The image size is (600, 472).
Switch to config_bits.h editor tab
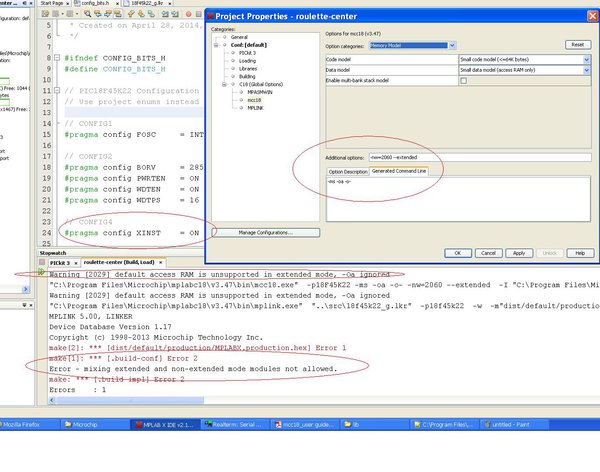(x=95, y=3)
